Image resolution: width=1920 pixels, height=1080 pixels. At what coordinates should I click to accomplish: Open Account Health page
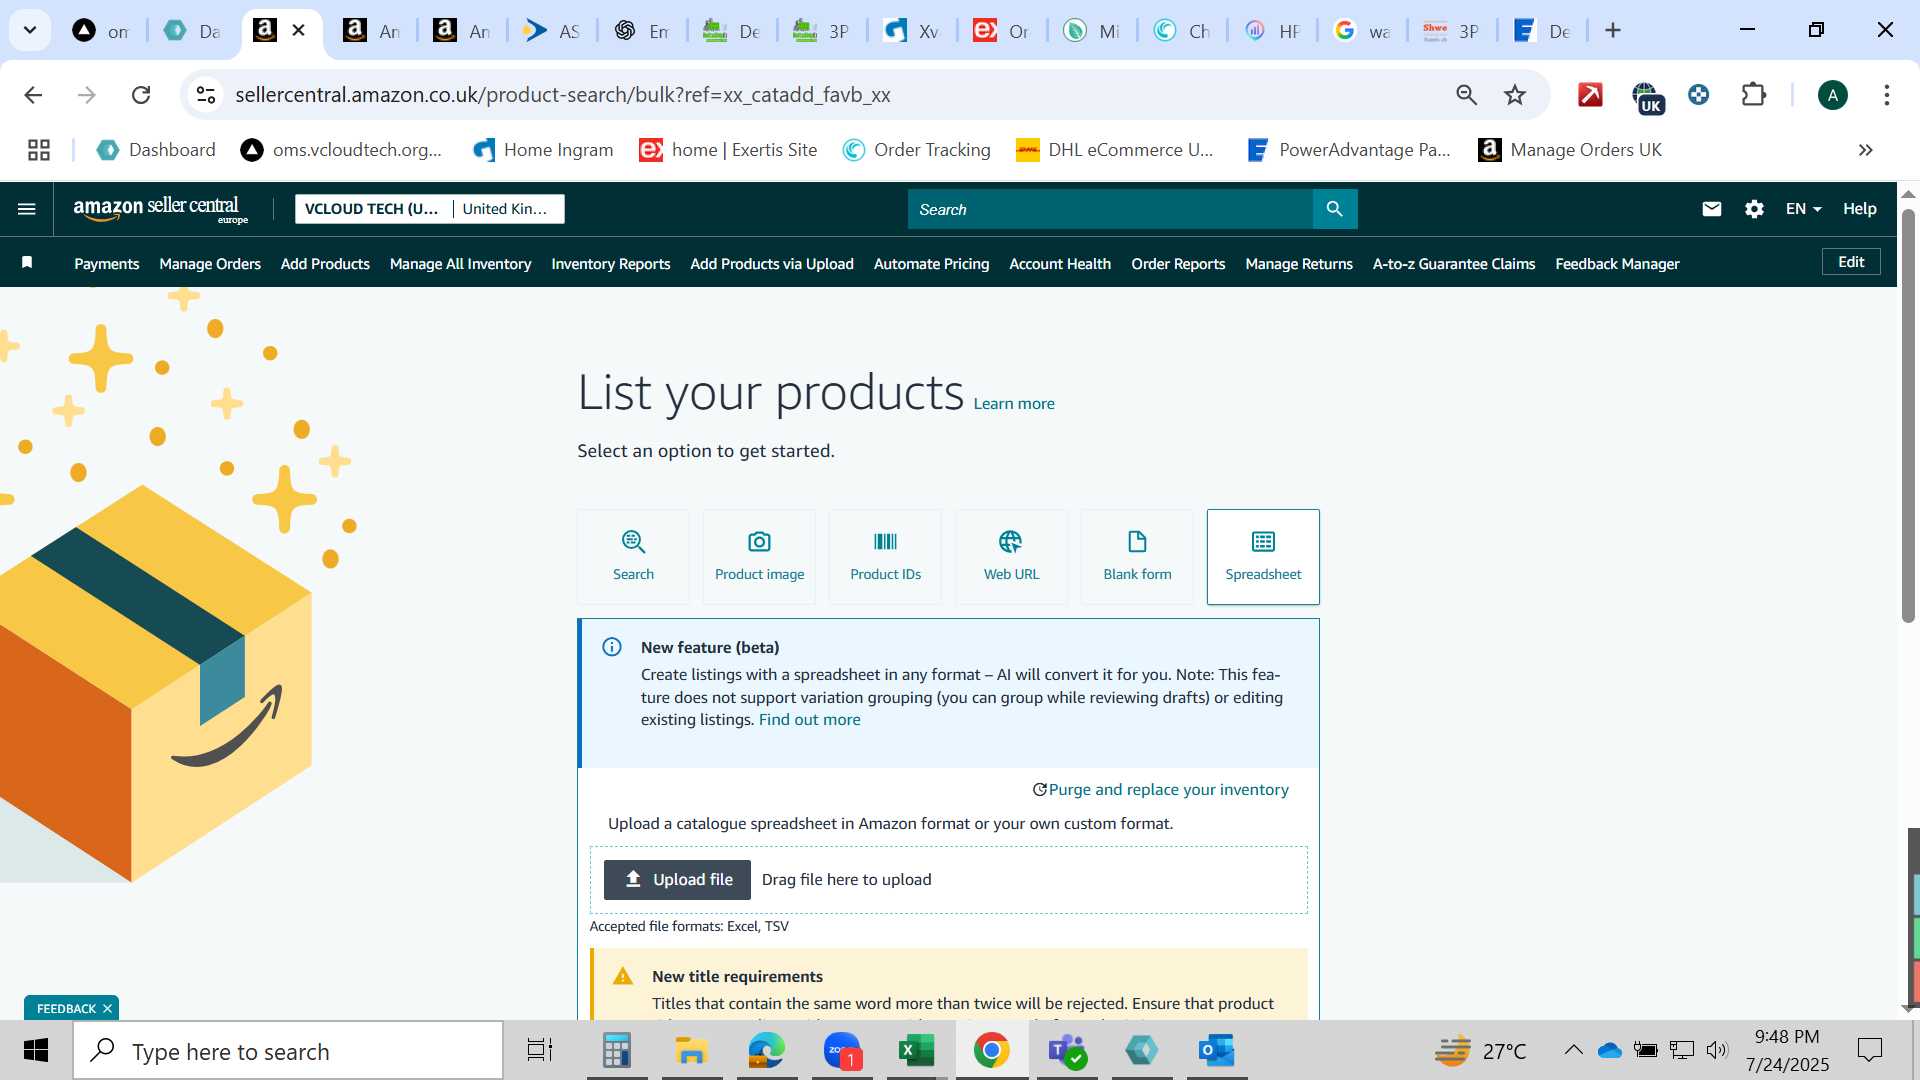[x=1060, y=264]
